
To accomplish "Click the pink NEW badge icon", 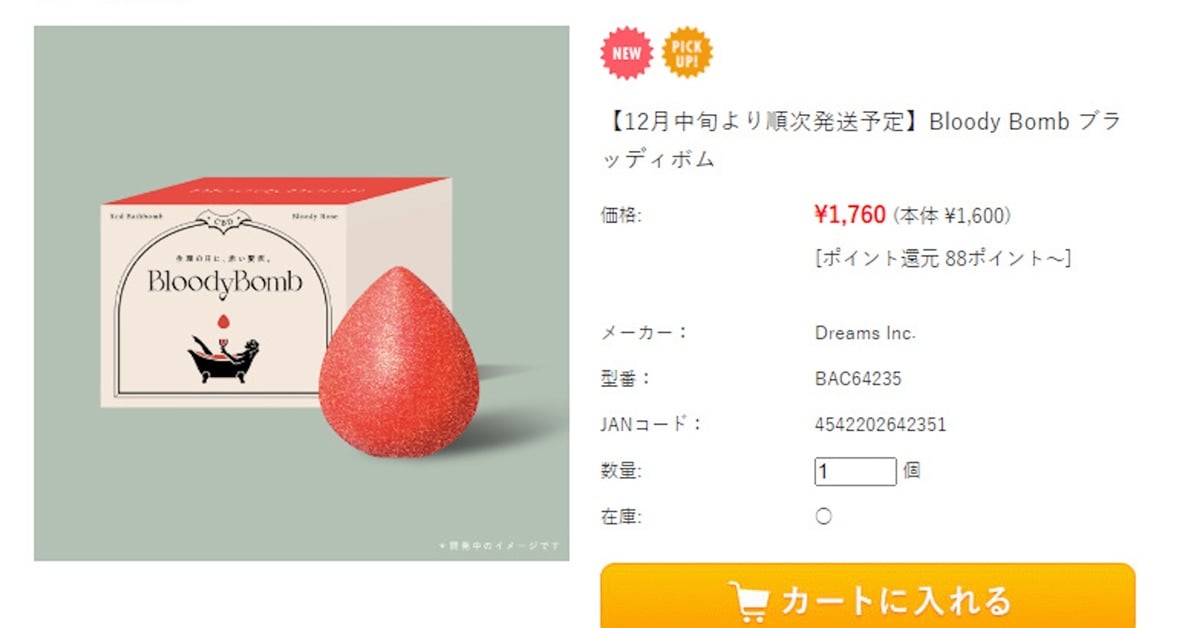I will pos(626,53).
